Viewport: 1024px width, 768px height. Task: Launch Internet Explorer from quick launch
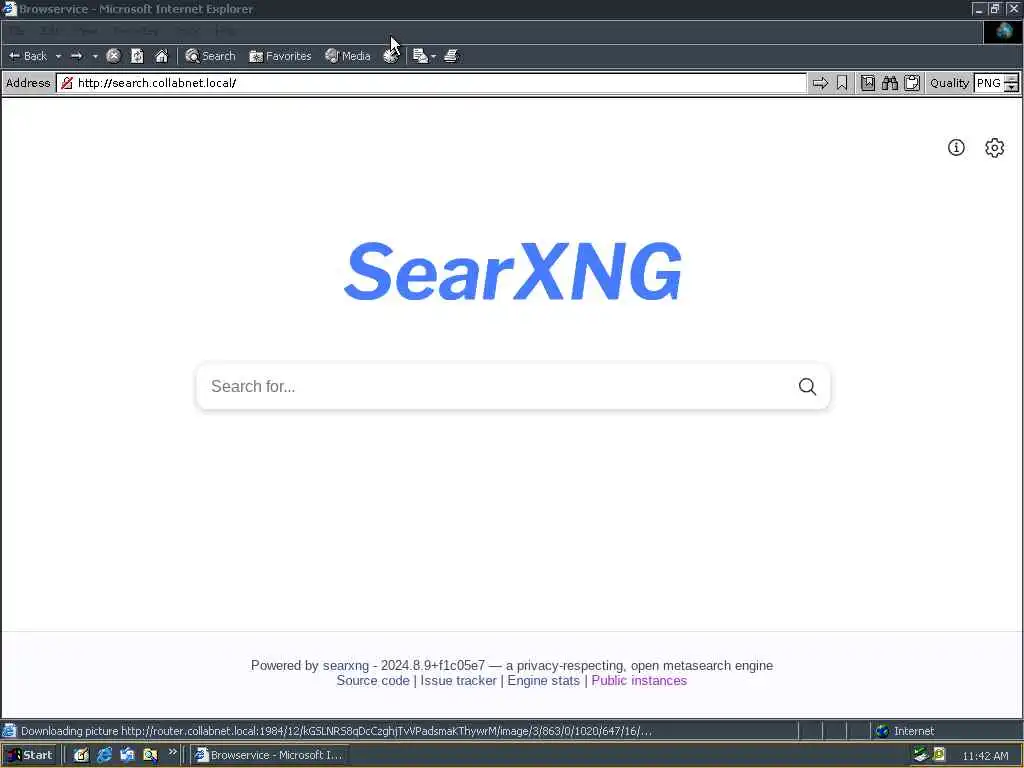pos(104,755)
